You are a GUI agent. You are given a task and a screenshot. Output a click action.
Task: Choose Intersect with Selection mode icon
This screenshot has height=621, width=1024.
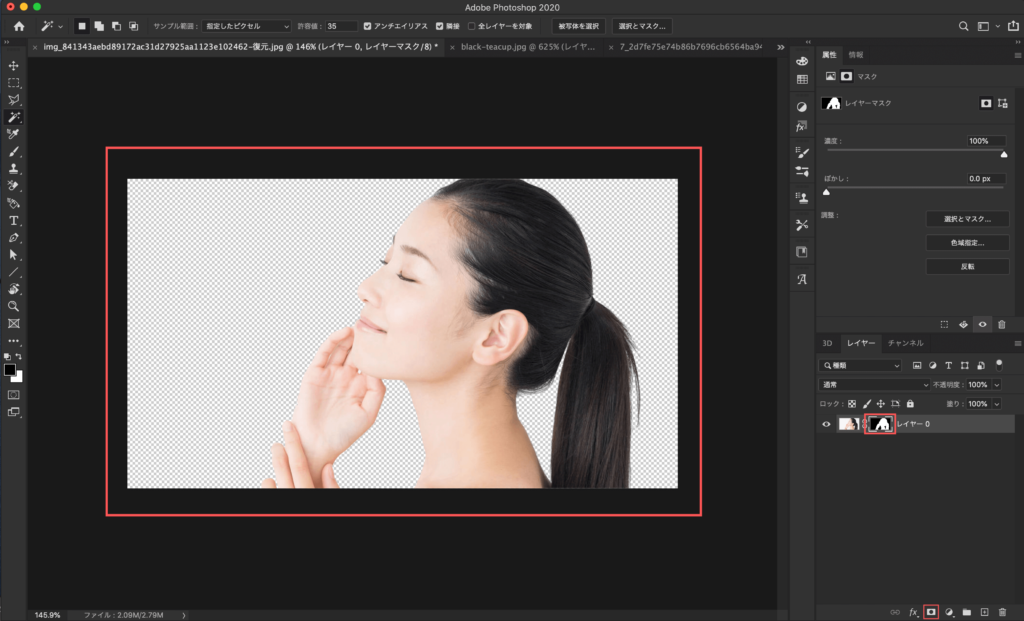(133, 26)
